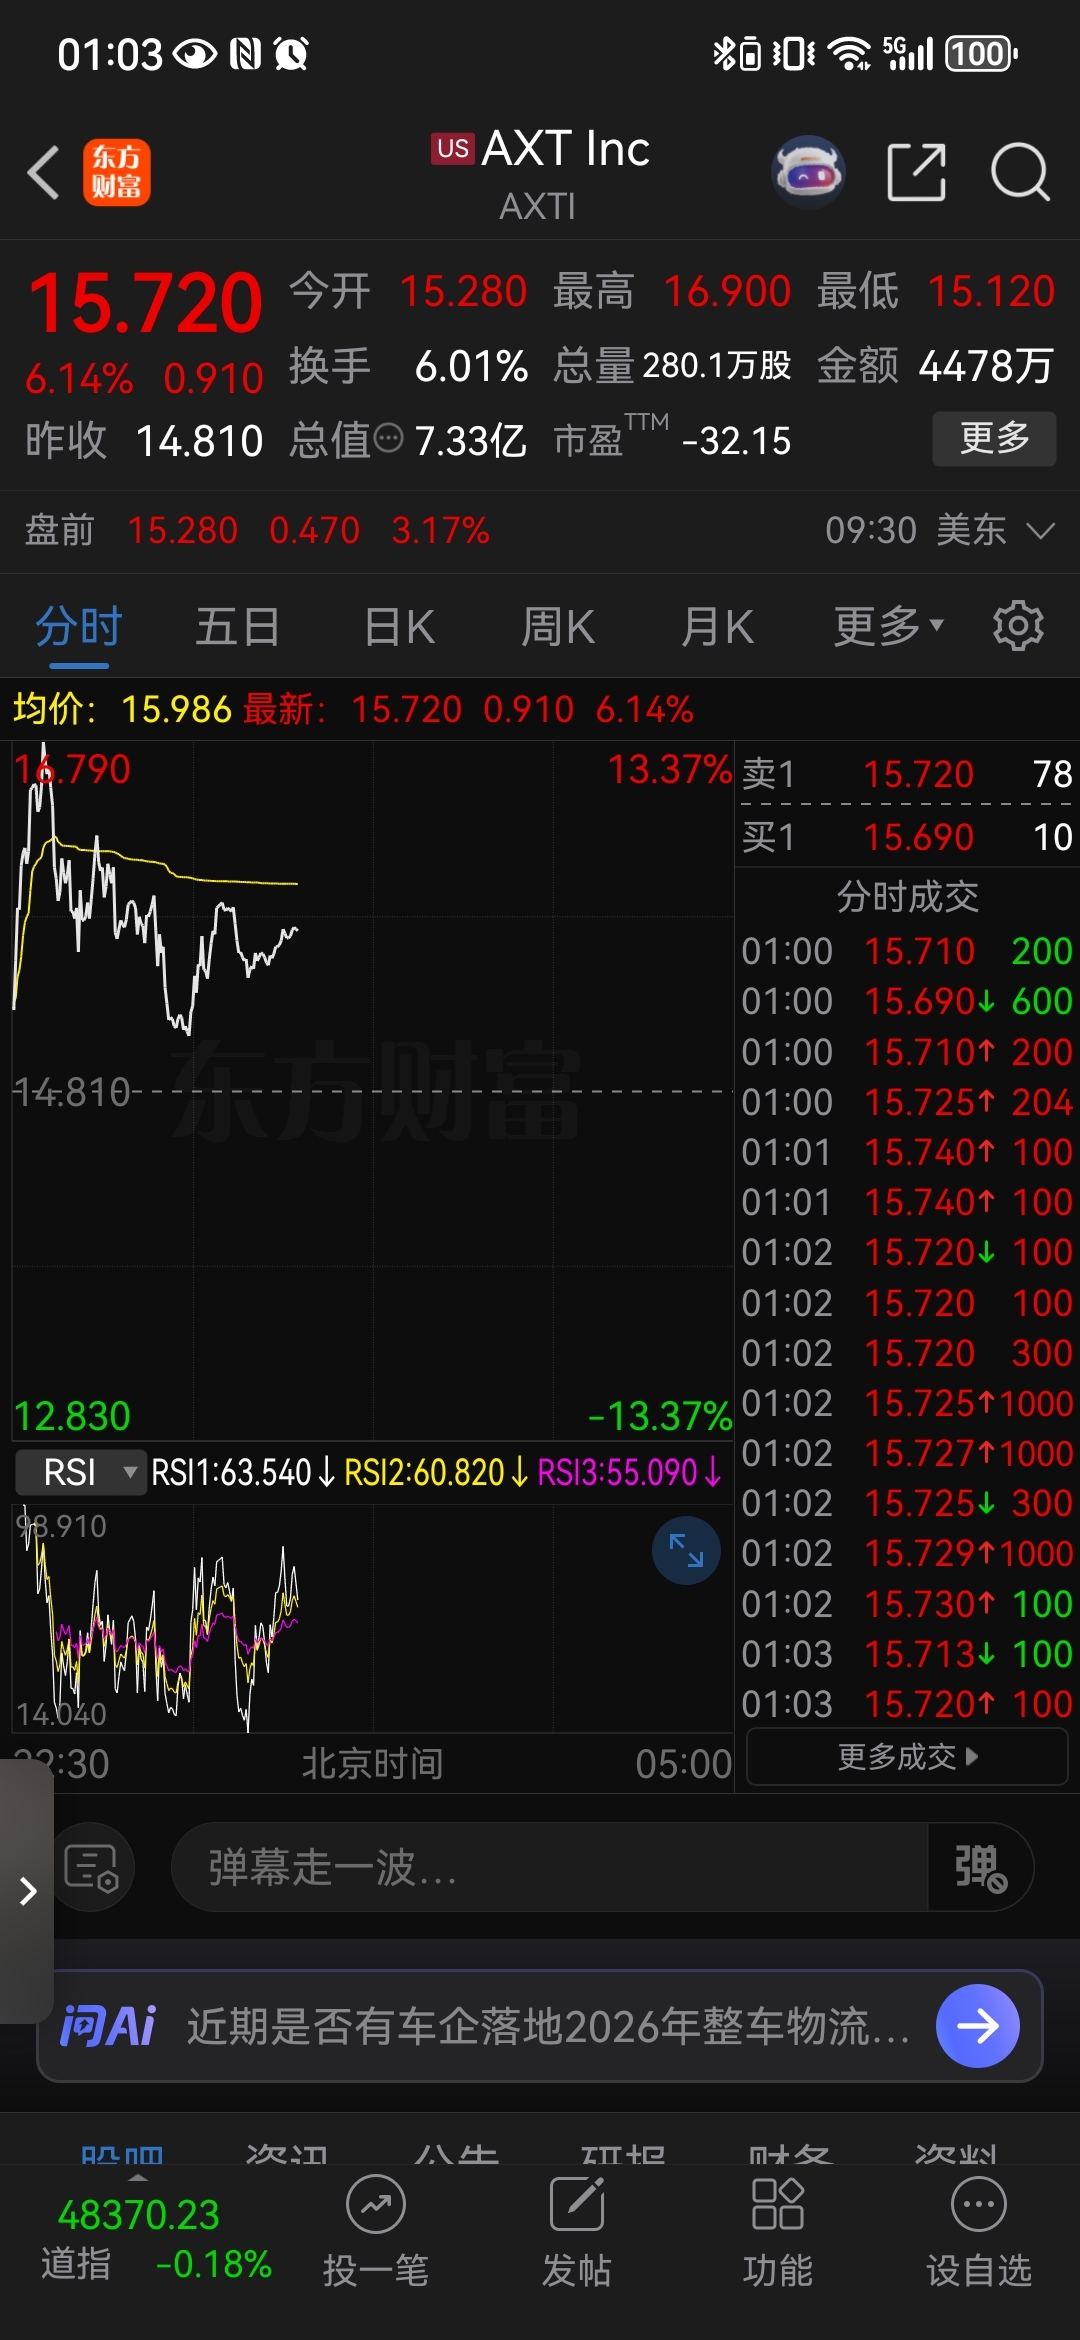Image resolution: width=1080 pixels, height=2340 pixels.
Task: Tap the RSI indicator sub-chart
Action: pos(373,1618)
